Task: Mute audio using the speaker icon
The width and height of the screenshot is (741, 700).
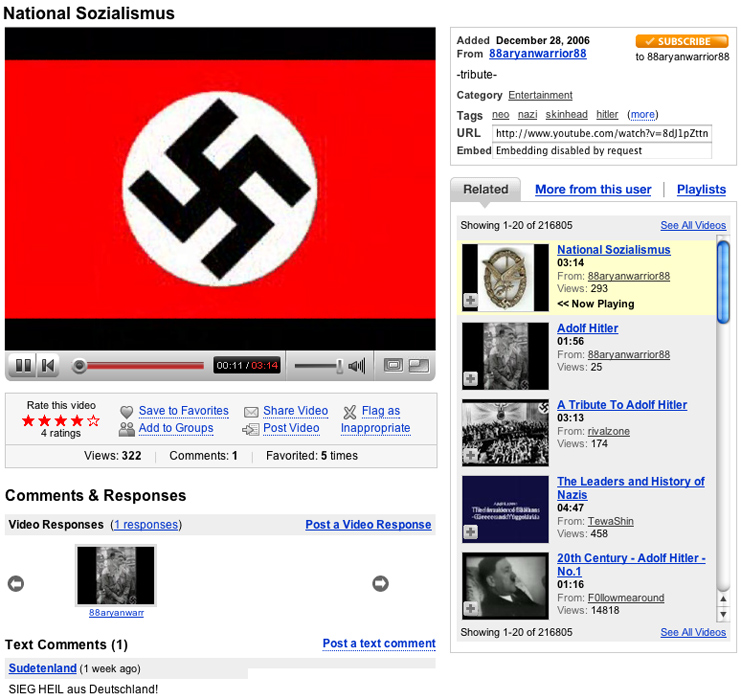Action: [x=357, y=366]
